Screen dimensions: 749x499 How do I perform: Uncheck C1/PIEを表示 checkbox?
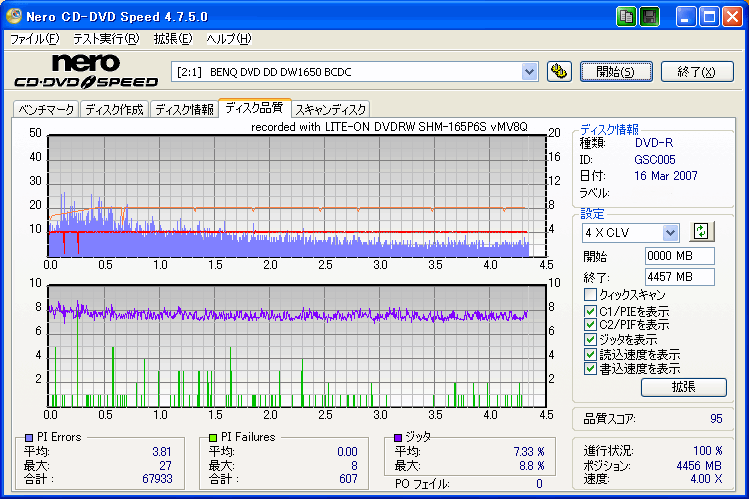tap(591, 310)
